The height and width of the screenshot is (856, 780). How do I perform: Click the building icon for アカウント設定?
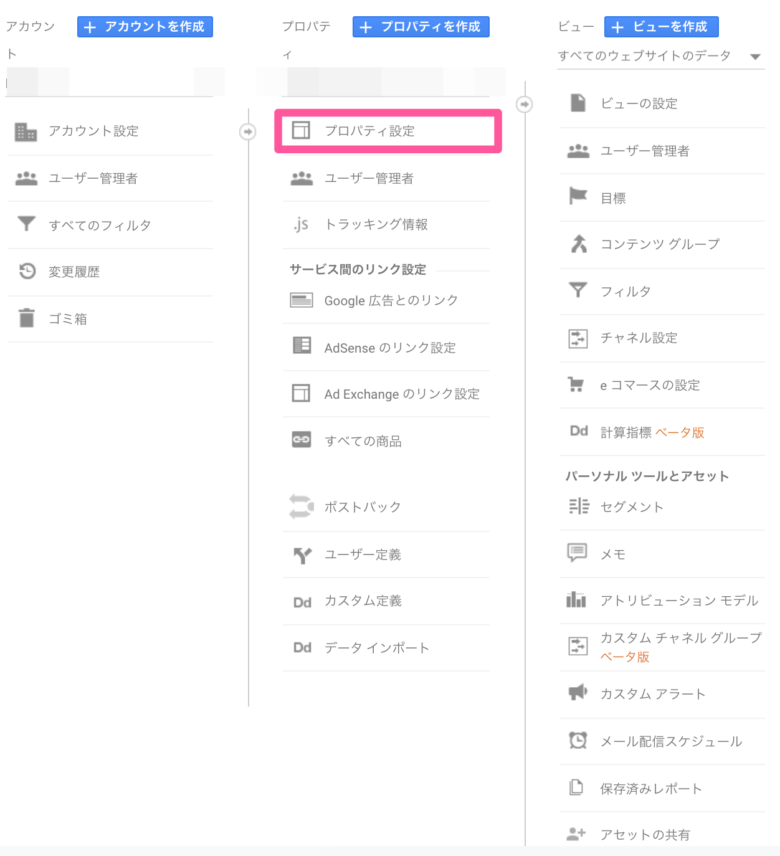tap(26, 132)
